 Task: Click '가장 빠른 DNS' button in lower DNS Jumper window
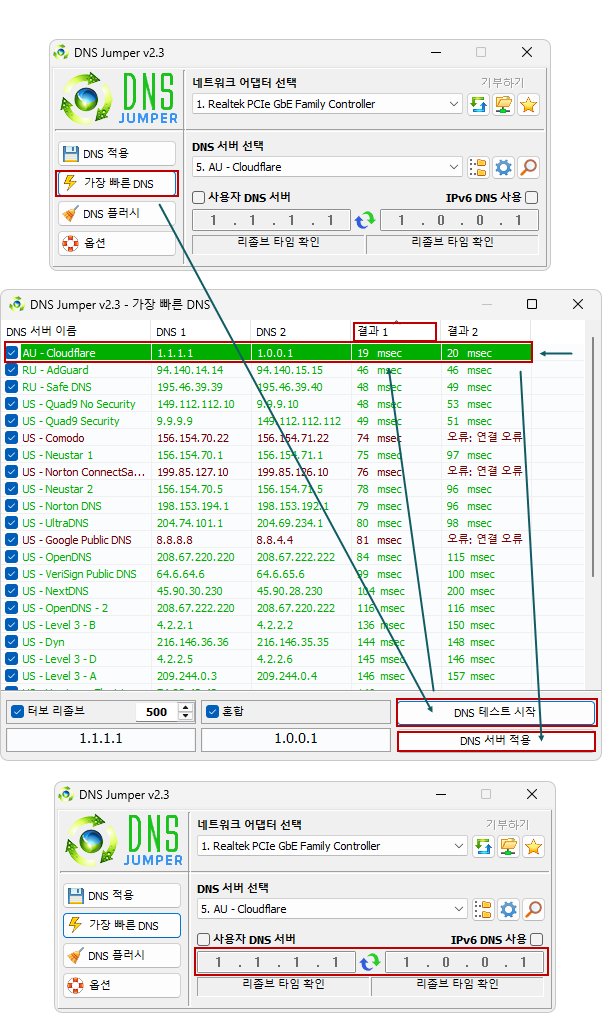[x=122, y=925]
